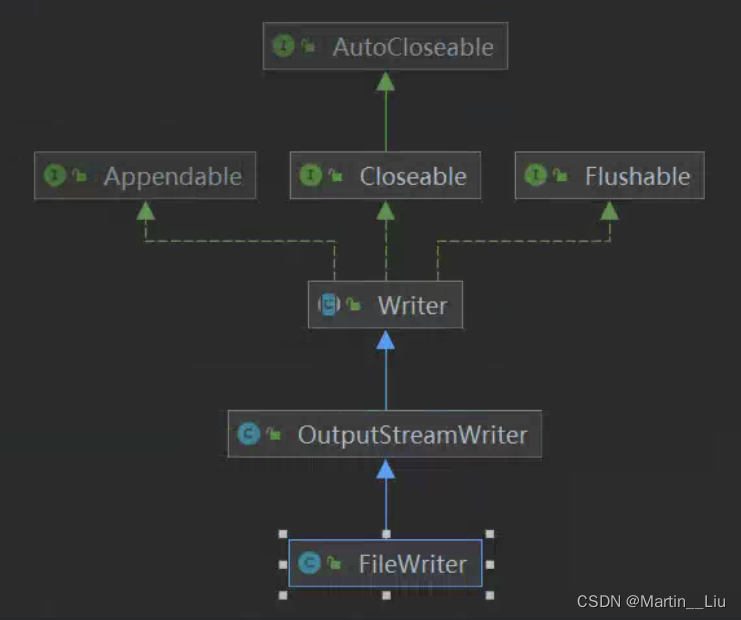This screenshot has width=741, height=620.
Task: Click the interface icon beside AutoCloseable
Action: point(283,46)
